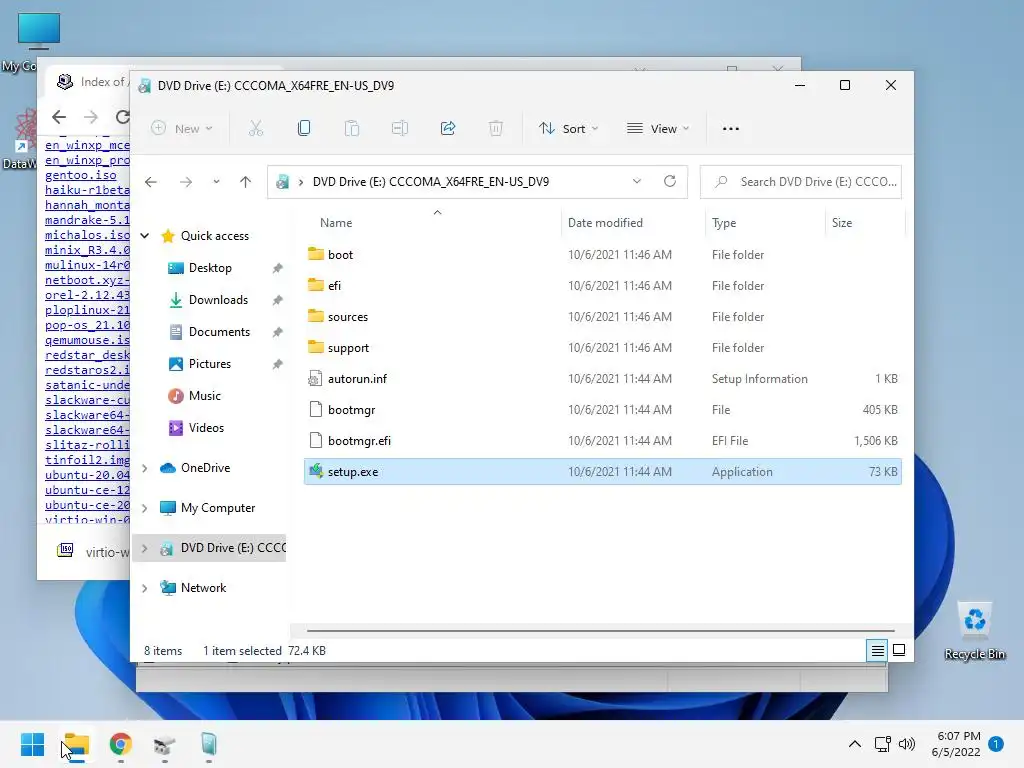Show hidden icons in system tray
The width and height of the screenshot is (1024, 768).
tap(854, 744)
